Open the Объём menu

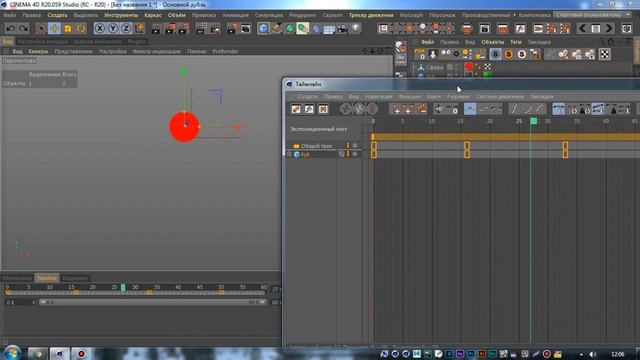pyautogui.click(x=177, y=15)
